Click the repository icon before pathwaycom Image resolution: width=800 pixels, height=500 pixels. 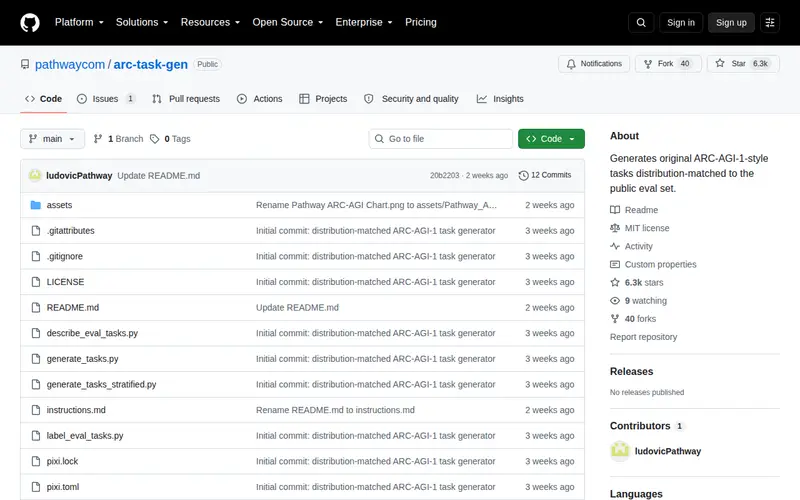(25, 64)
